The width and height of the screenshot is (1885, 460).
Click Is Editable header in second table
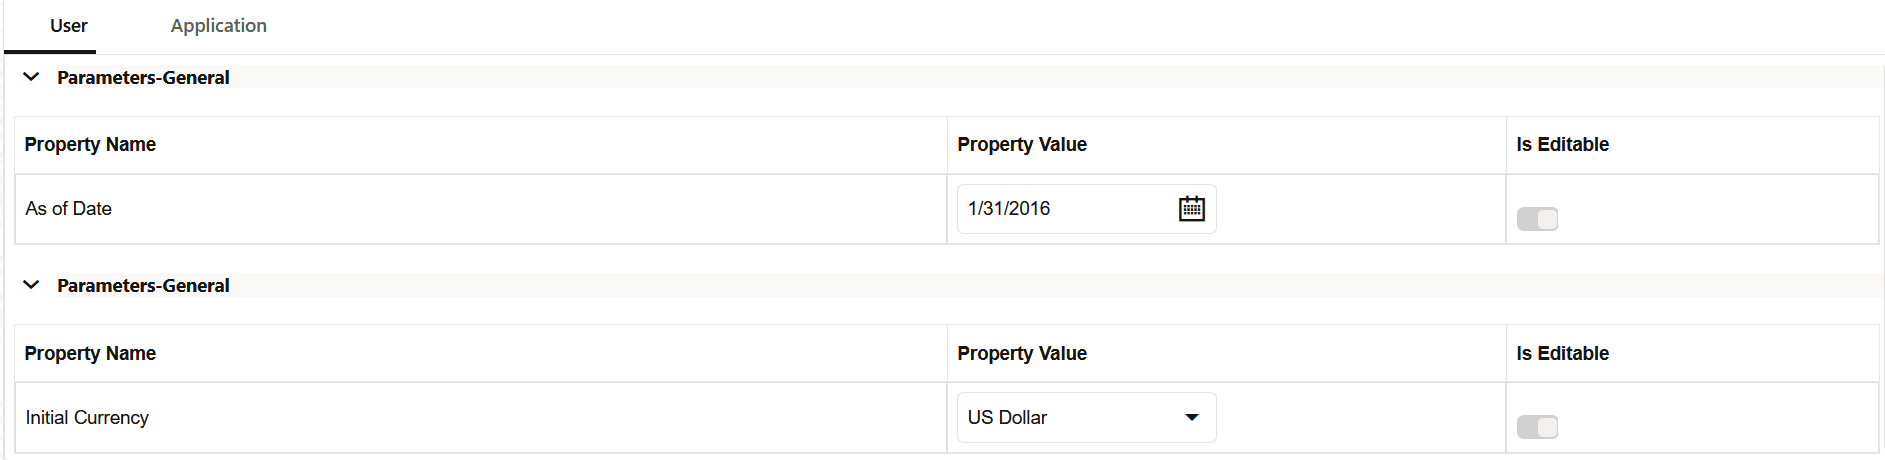point(1562,353)
